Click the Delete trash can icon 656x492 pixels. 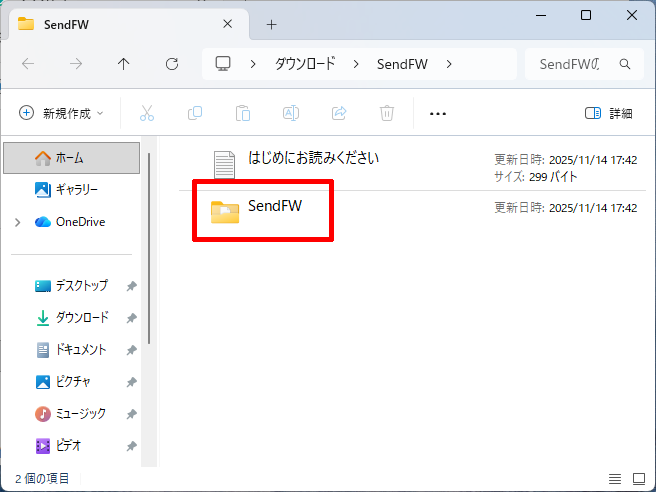coord(386,113)
